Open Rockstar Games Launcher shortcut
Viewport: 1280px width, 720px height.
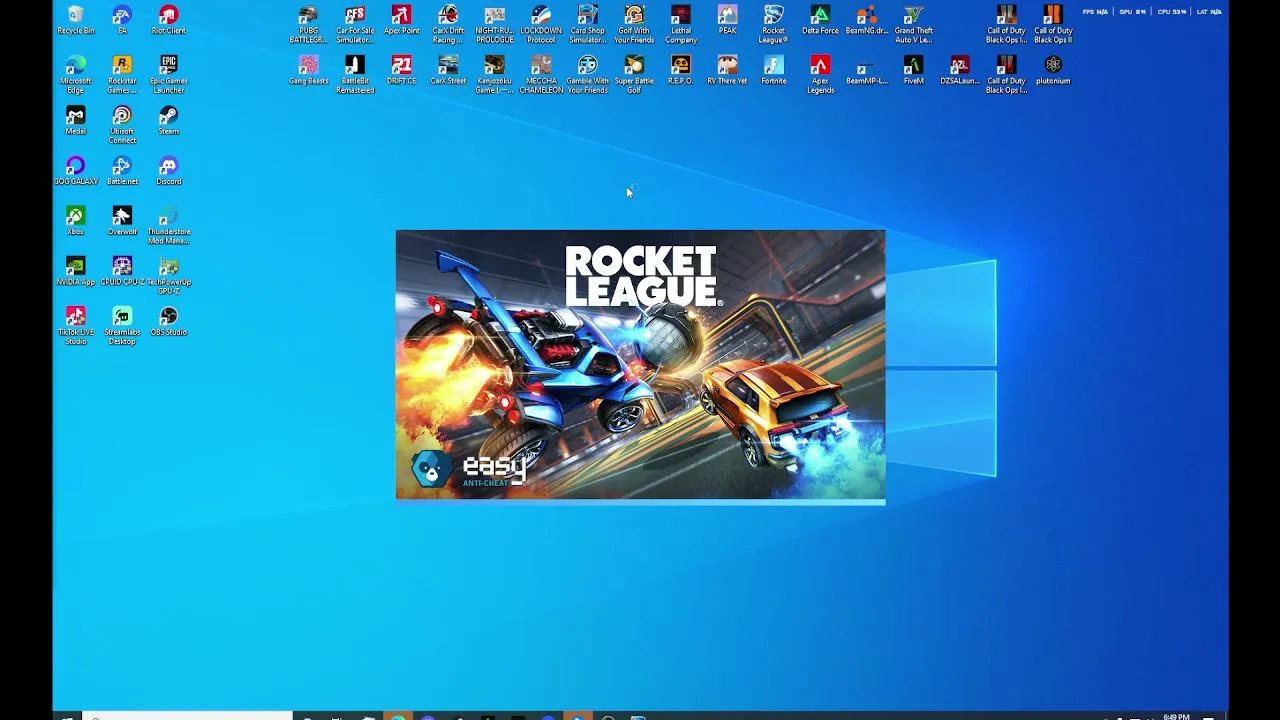click(x=122, y=75)
